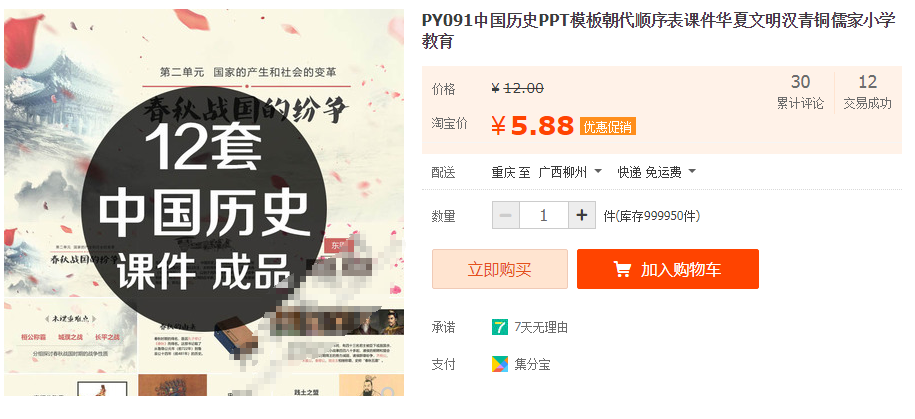This screenshot has height=419, width=915.
Task: Click the dropdown arrow next to 免运费
Action: [x=692, y=172]
